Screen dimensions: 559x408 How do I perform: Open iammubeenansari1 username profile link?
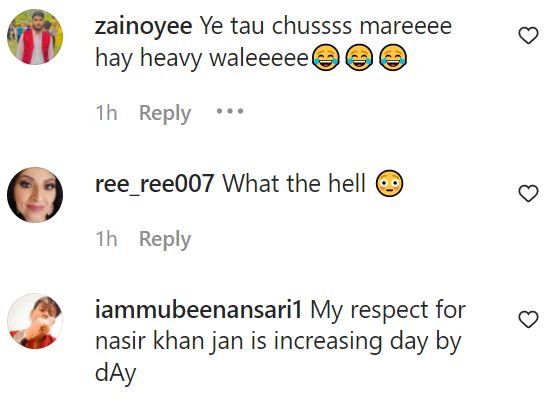tap(198, 310)
